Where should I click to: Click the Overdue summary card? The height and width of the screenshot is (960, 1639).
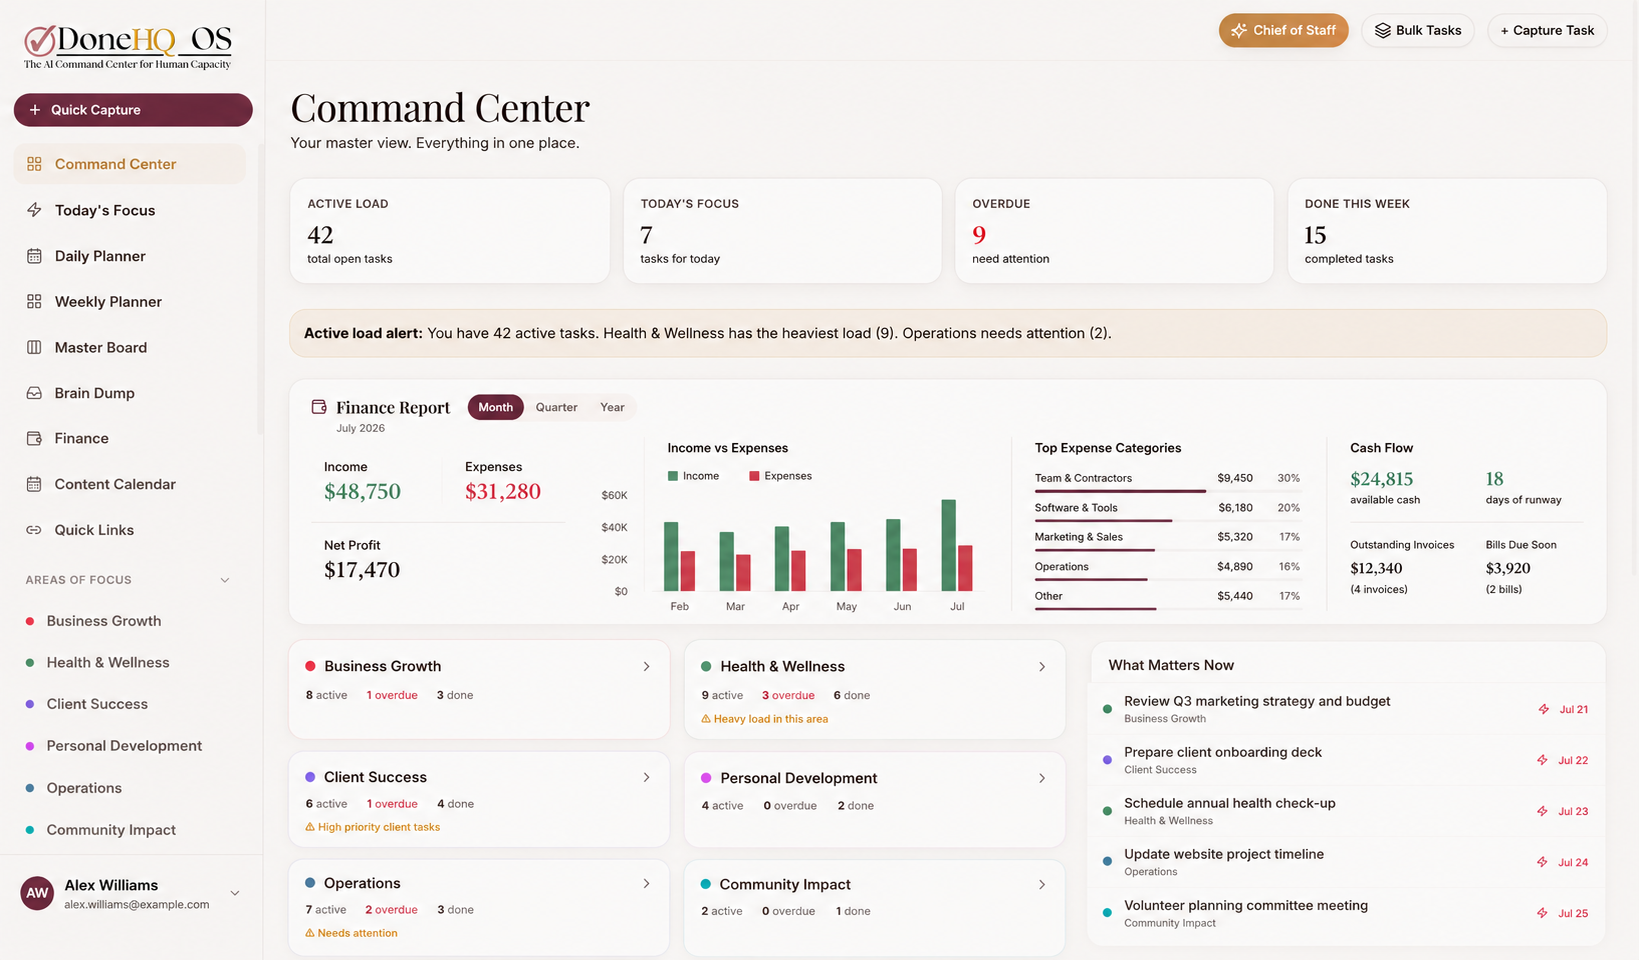click(1114, 231)
